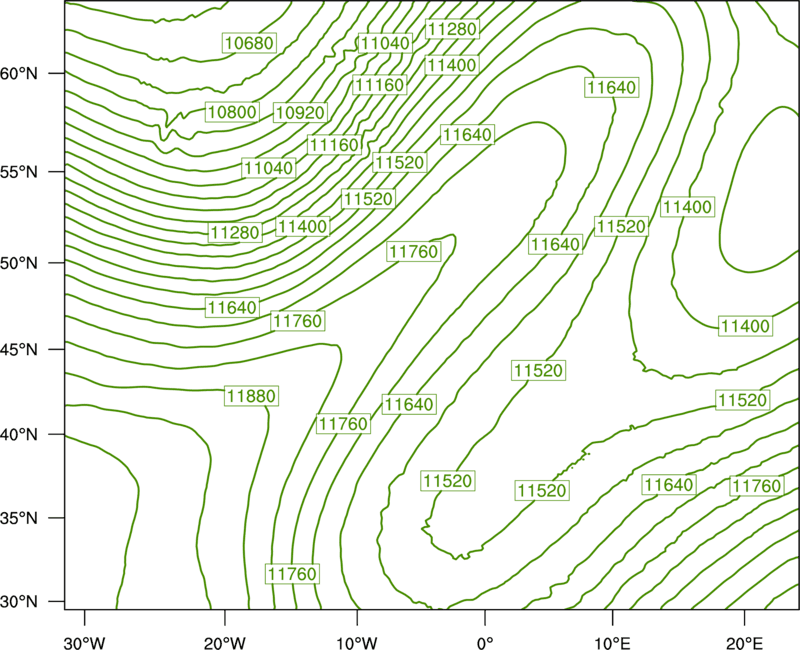Select the 11880 contour label
The width and height of the screenshot is (800, 650).
tap(252, 396)
